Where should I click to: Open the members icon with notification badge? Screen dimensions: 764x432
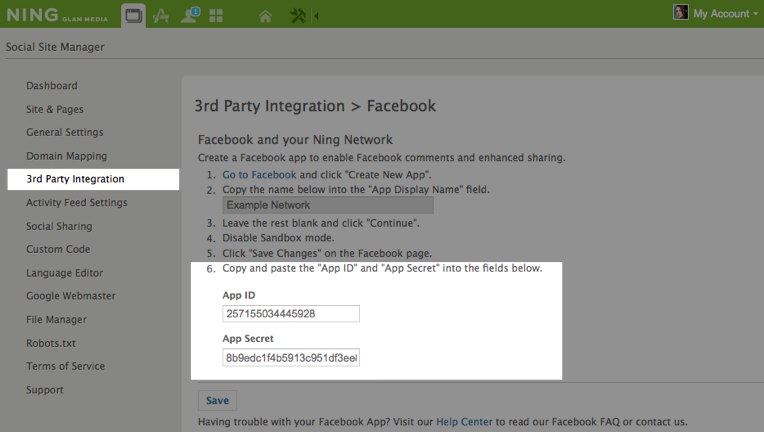pos(190,15)
